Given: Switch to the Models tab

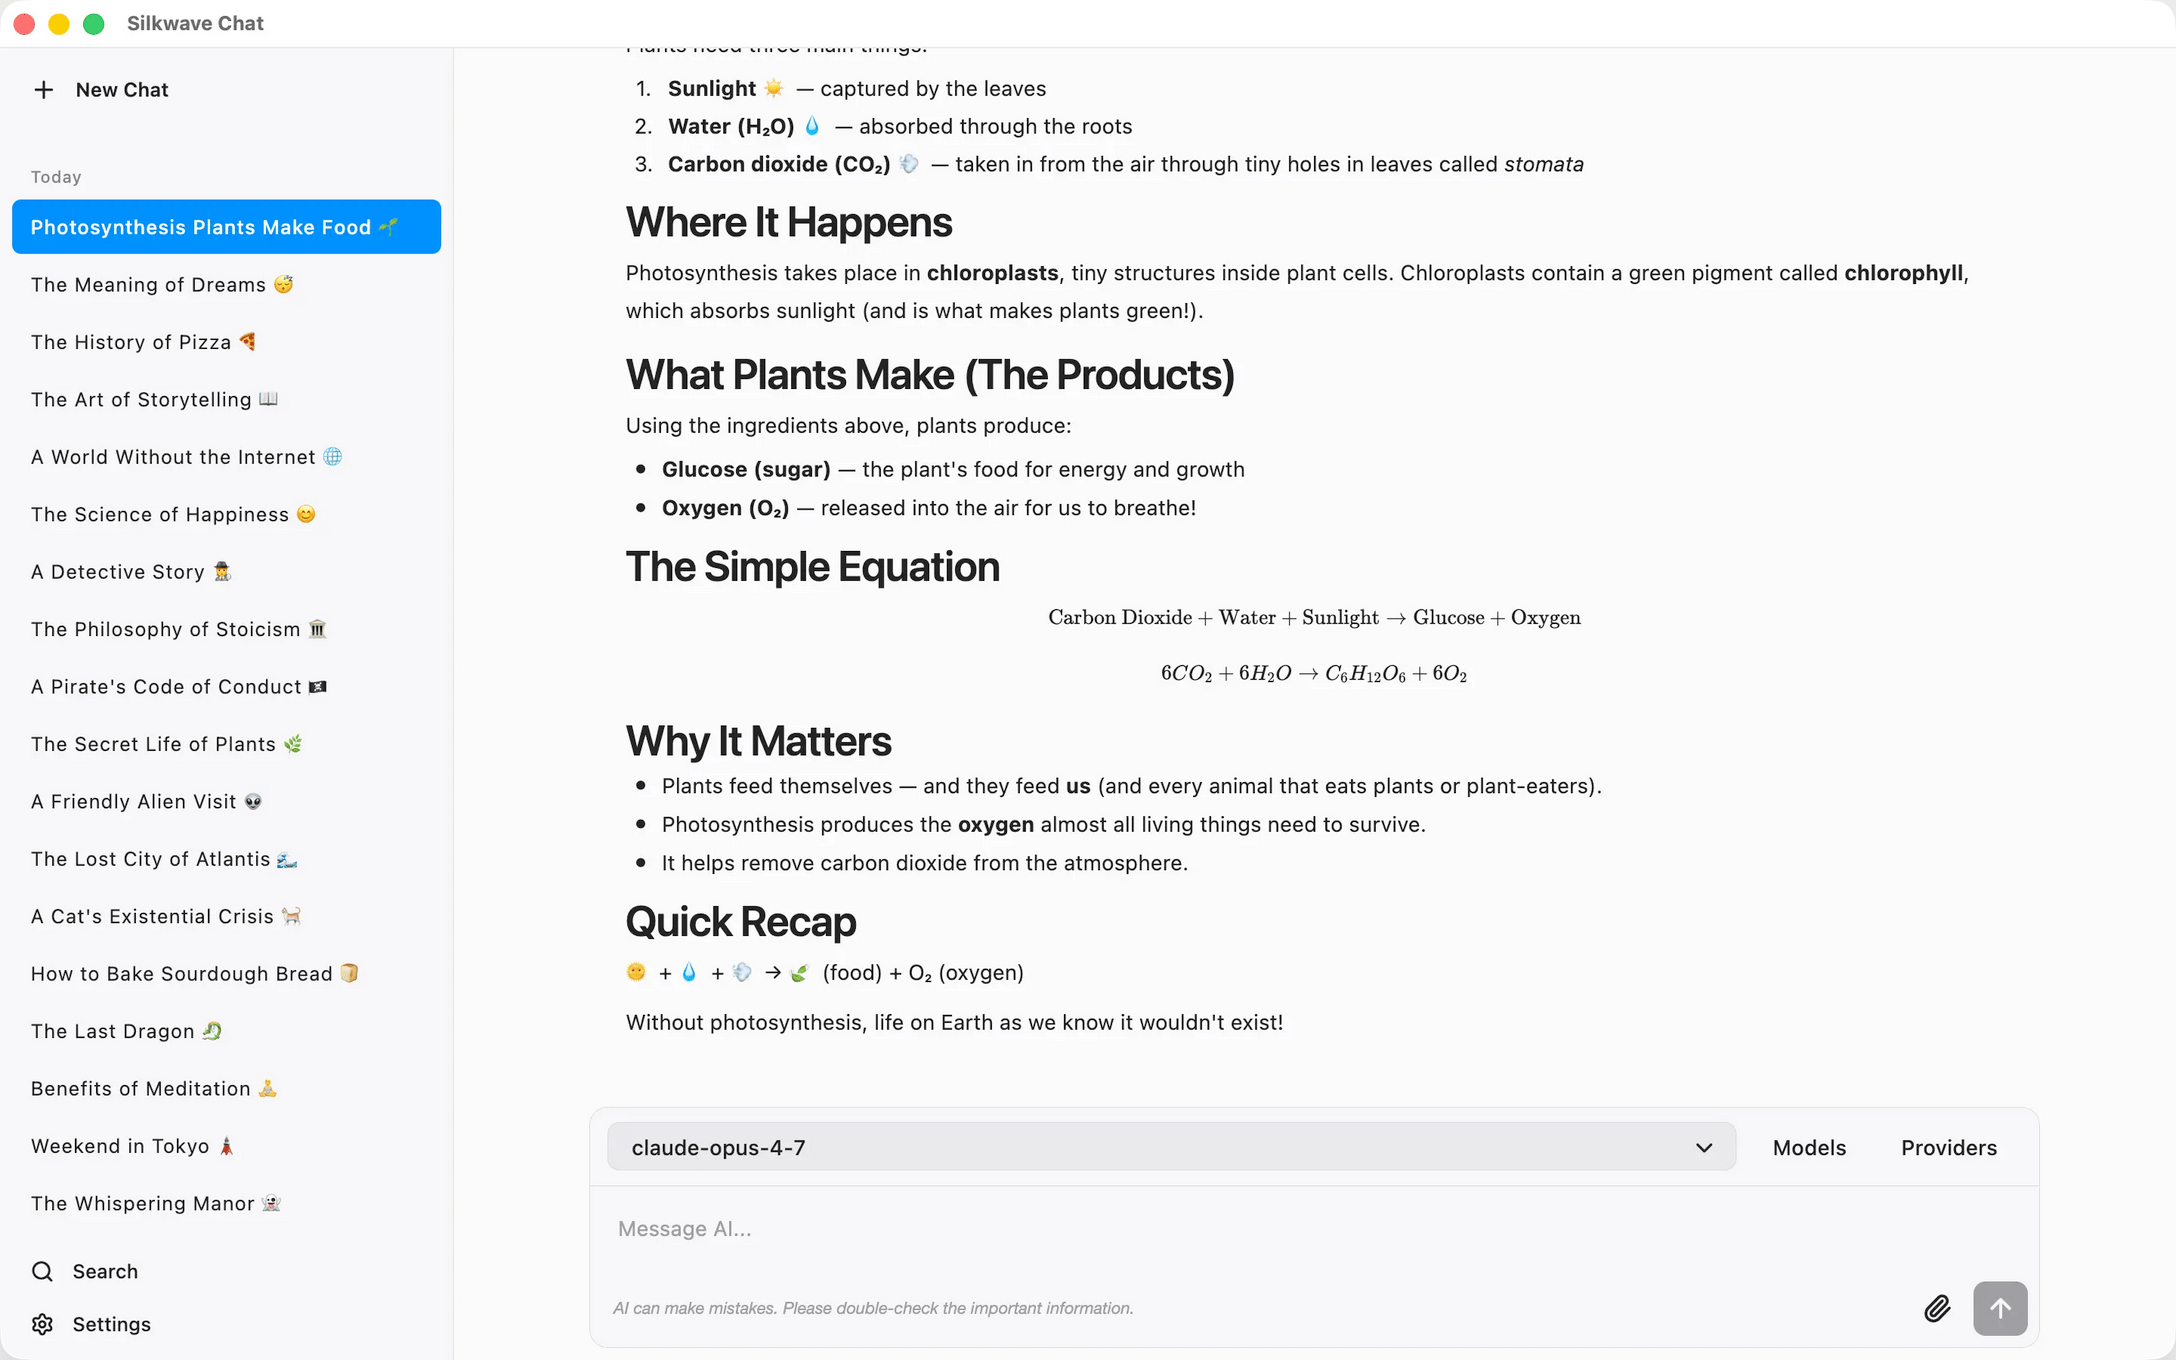Looking at the screenshot, I should click(1809, 1148).
